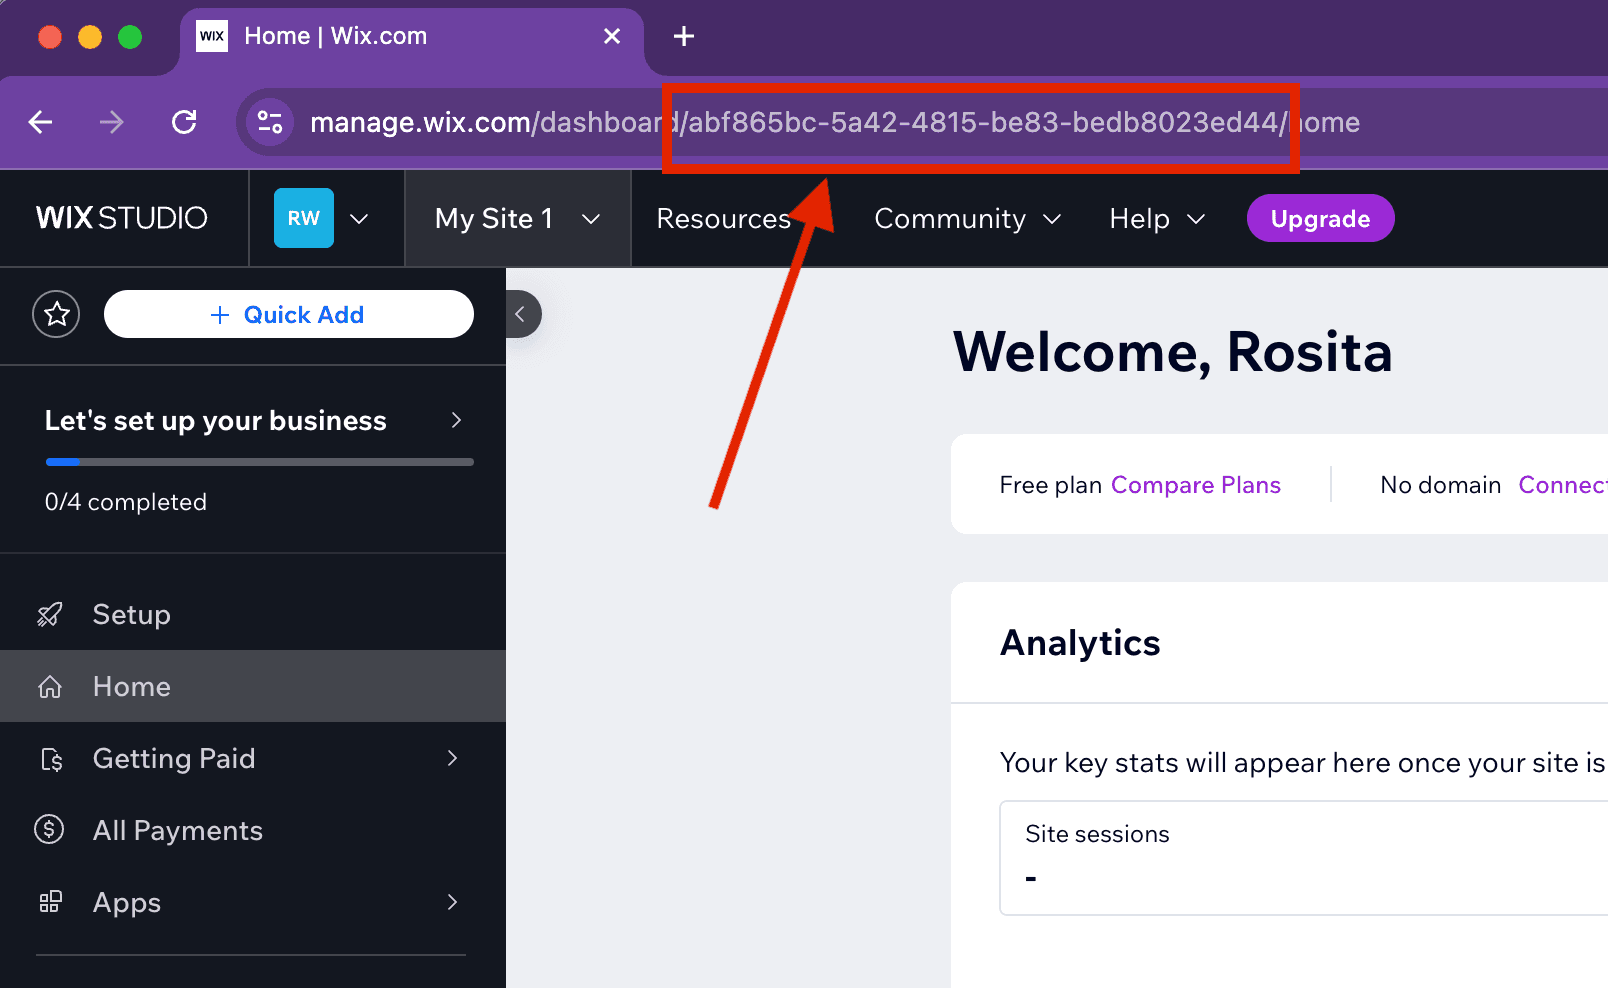Expand the Getting Paid chevron
The width and height of the screenshot is (1608, 988).
[453, 758]
